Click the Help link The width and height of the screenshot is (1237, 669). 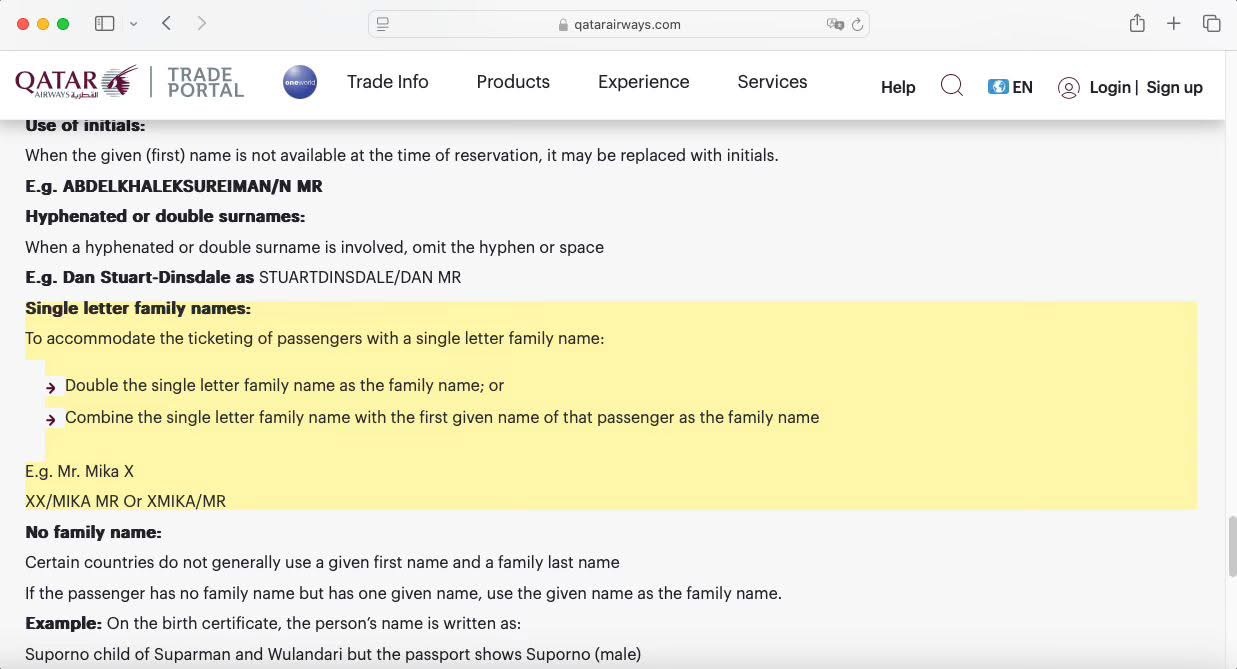tap(897, 87)
